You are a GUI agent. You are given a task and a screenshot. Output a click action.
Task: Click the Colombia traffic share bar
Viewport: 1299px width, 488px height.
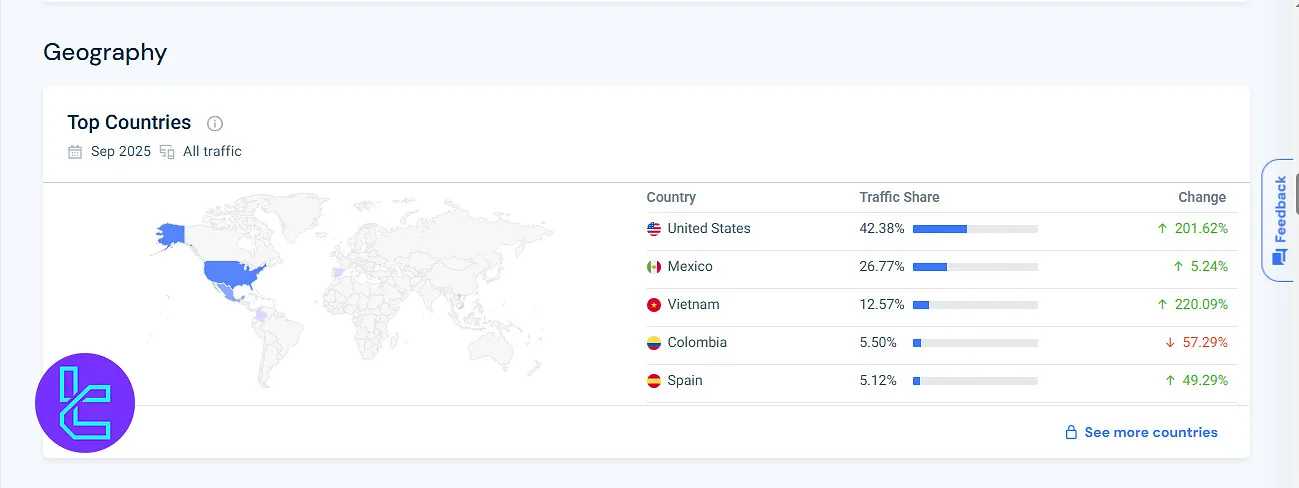(x=975, y=343)
